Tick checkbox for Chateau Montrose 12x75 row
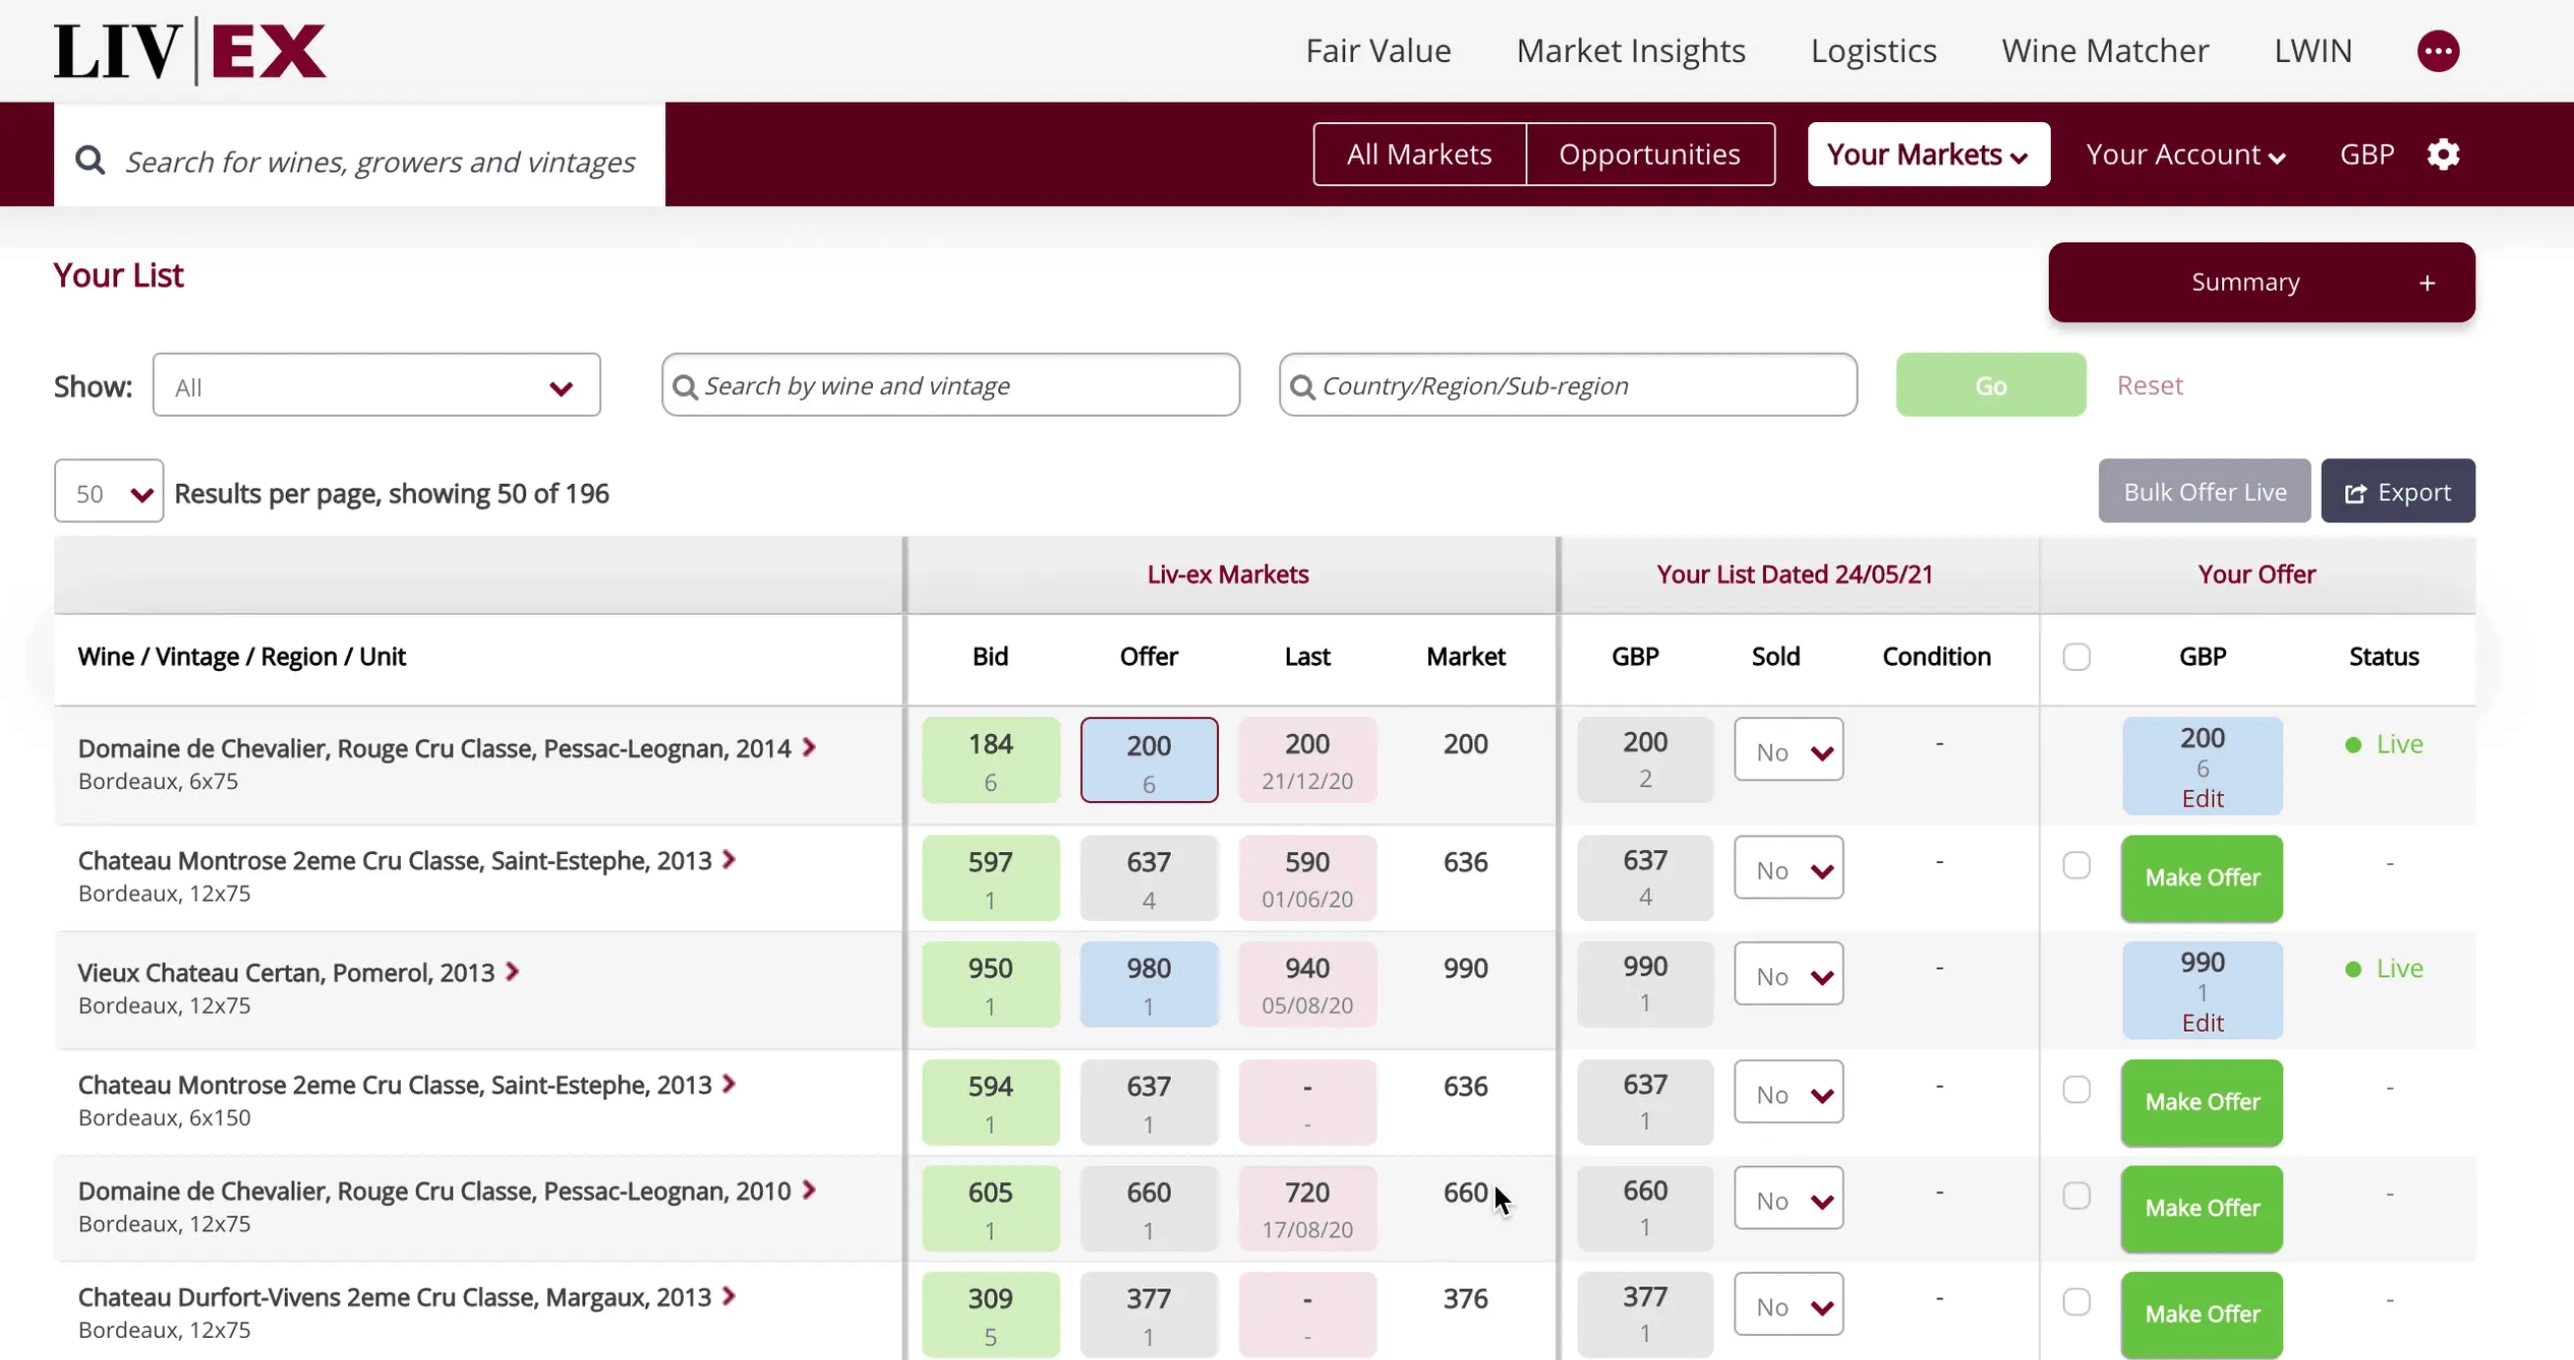The height and width of the screenshot is (1360, 2574). [x=2076, y=865]
